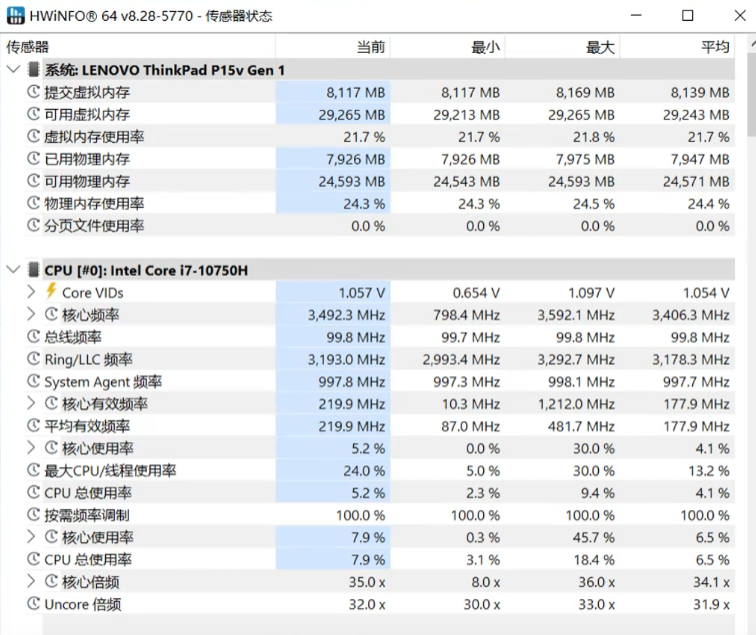This screenshot has width=756, height=635.
Task: Click the clock icon beside 物理内存使用率
Action: [33, 203]
